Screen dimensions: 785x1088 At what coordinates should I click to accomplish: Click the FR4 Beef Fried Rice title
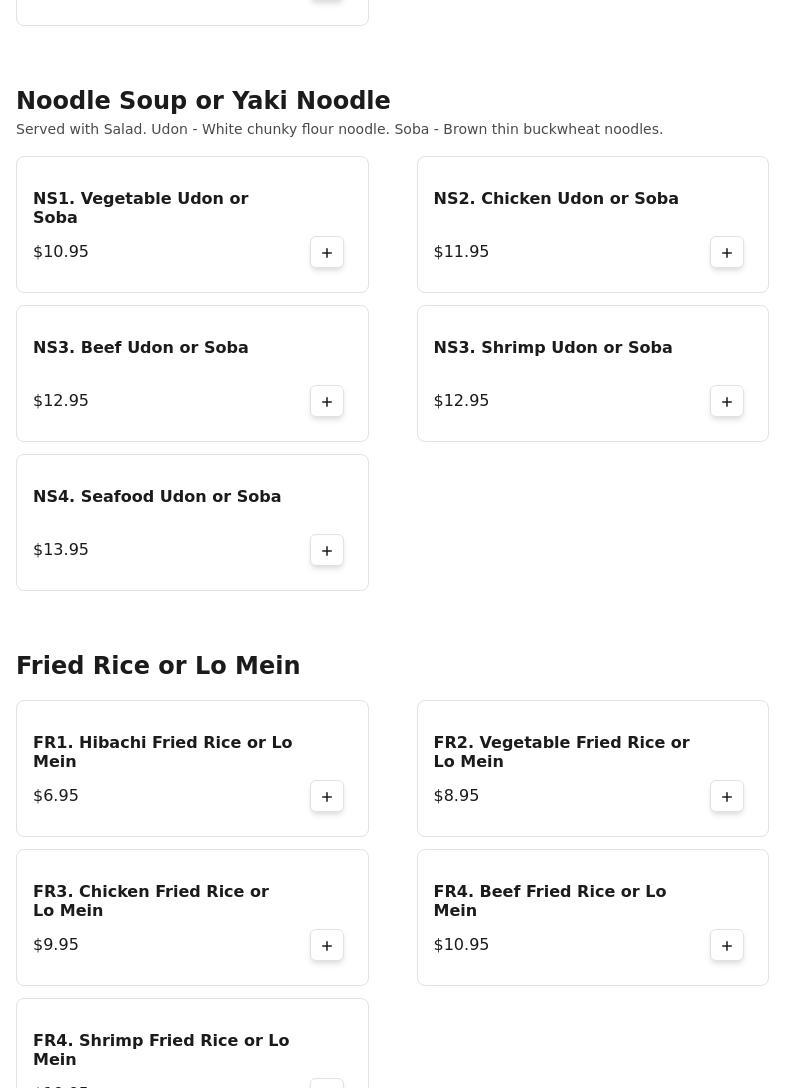tap(550, 901)
